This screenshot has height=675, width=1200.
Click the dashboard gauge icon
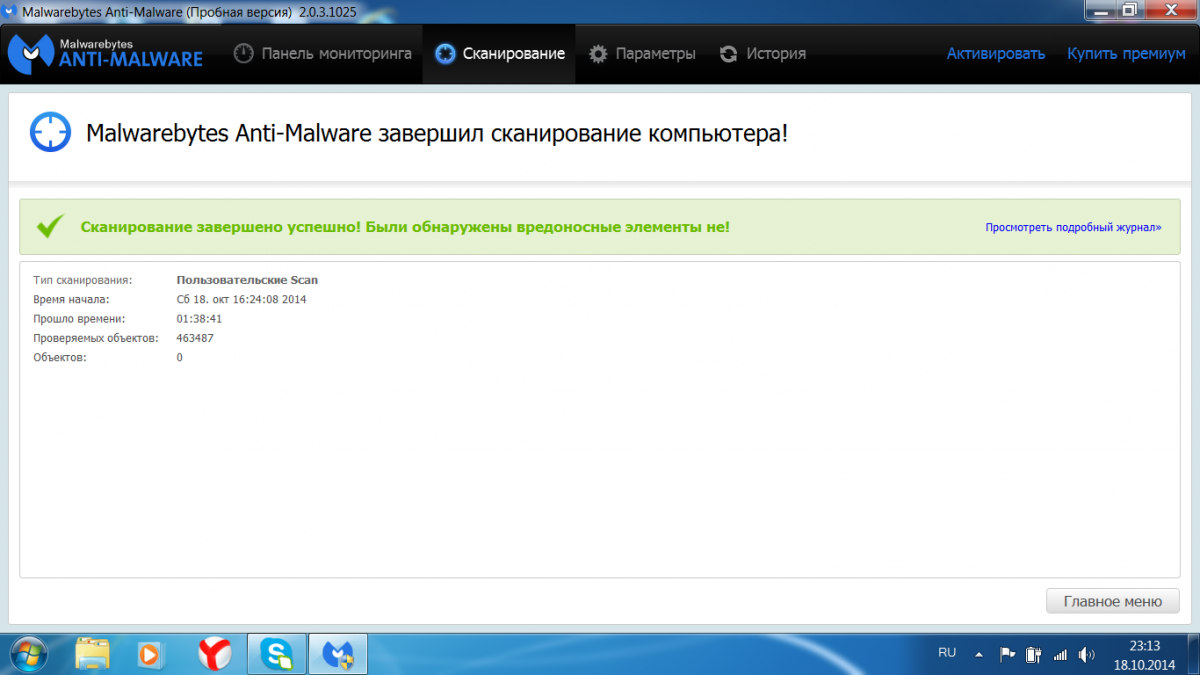tap(243, 54)
